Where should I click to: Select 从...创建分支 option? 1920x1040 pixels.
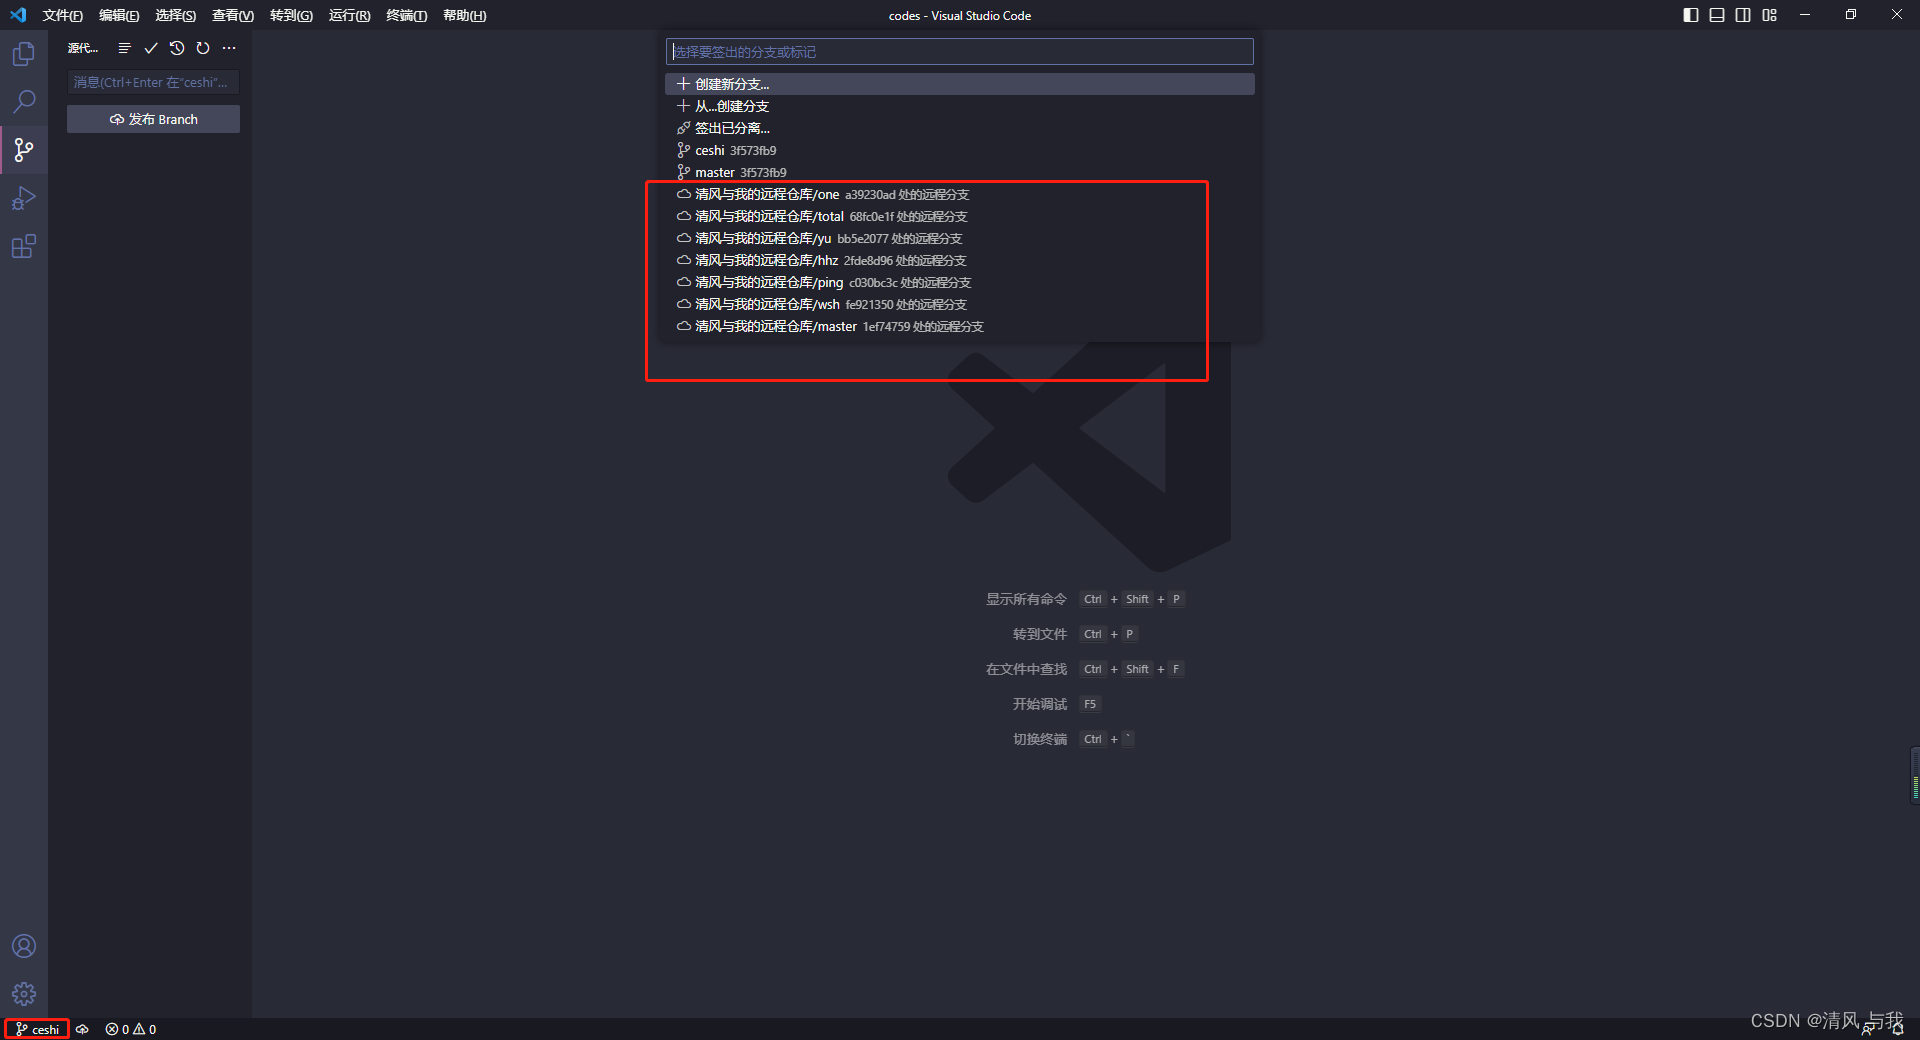coord(959,106)
